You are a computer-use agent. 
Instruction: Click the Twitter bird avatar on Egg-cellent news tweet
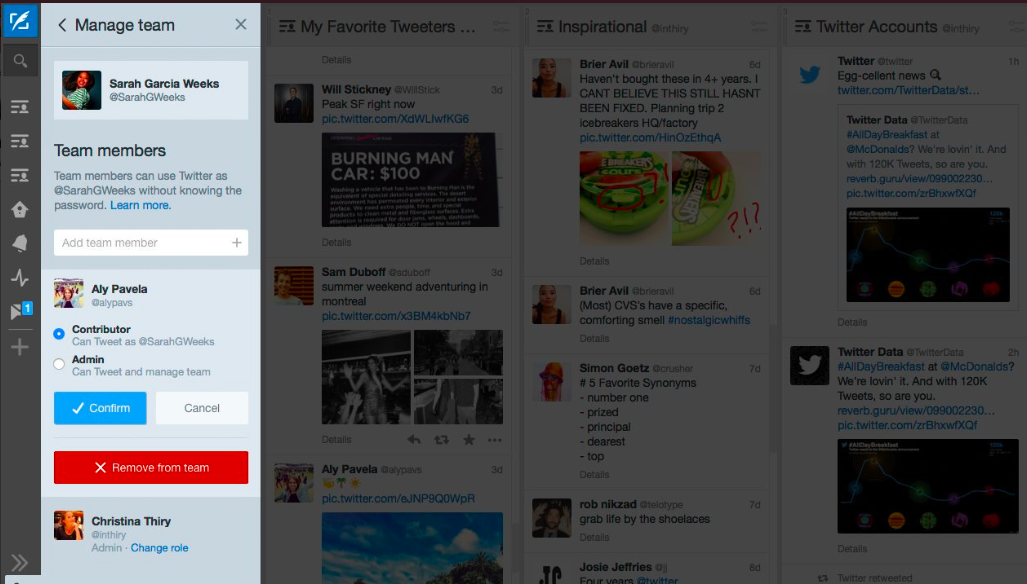810,75
